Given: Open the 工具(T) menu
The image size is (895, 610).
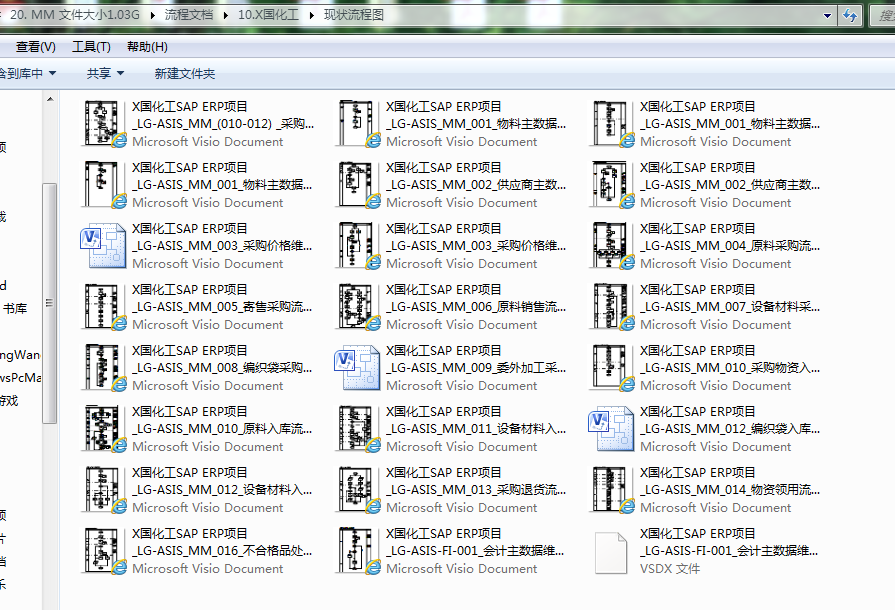Looking at the screenshot, I should (91, 47).
